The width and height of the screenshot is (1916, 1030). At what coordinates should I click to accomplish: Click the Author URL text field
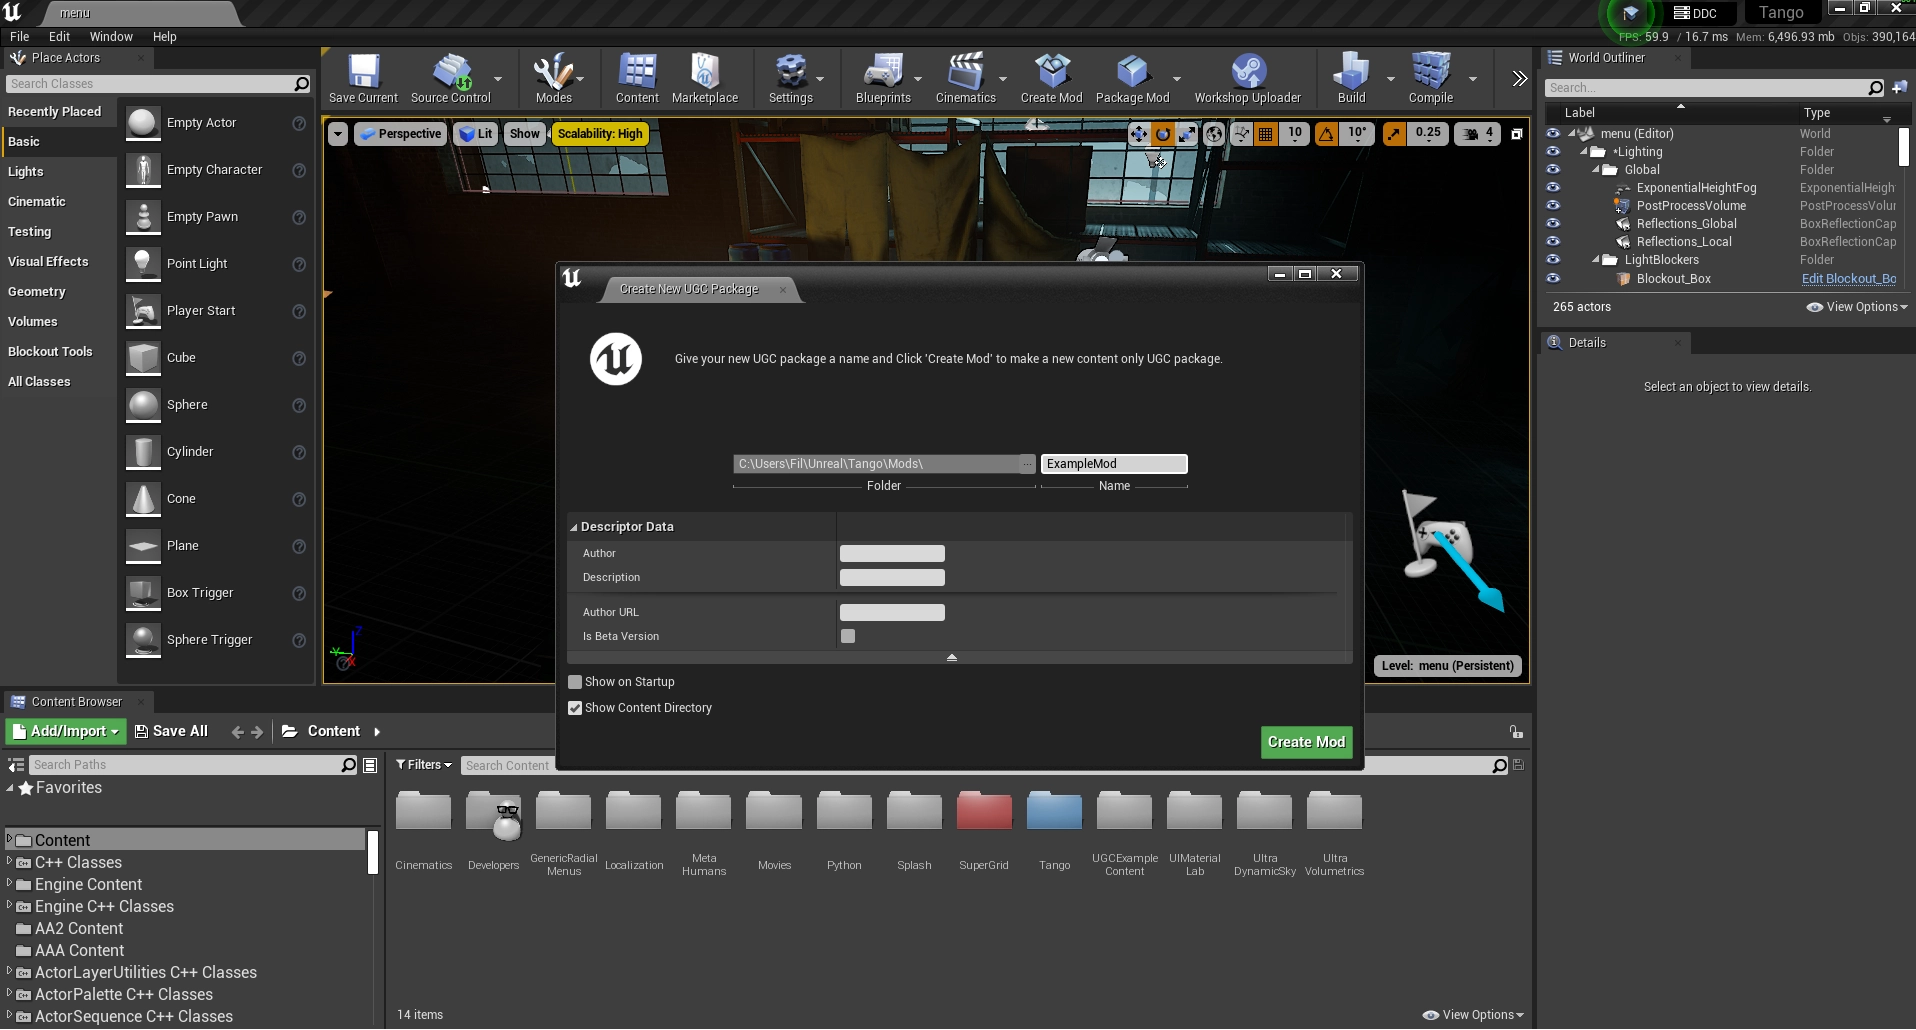click(892, 612)
